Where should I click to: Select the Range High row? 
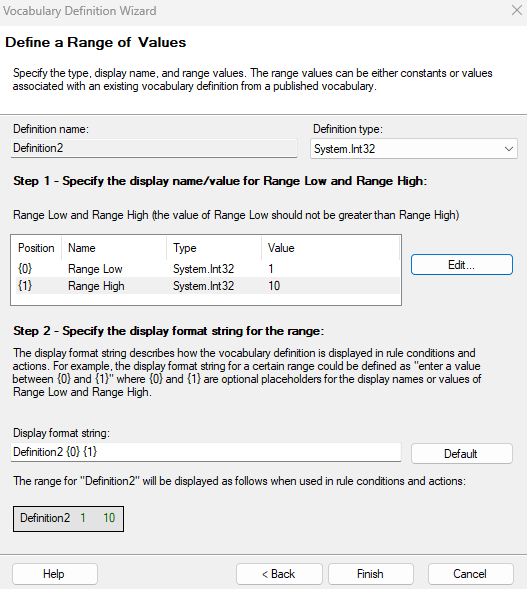[206, 286]
